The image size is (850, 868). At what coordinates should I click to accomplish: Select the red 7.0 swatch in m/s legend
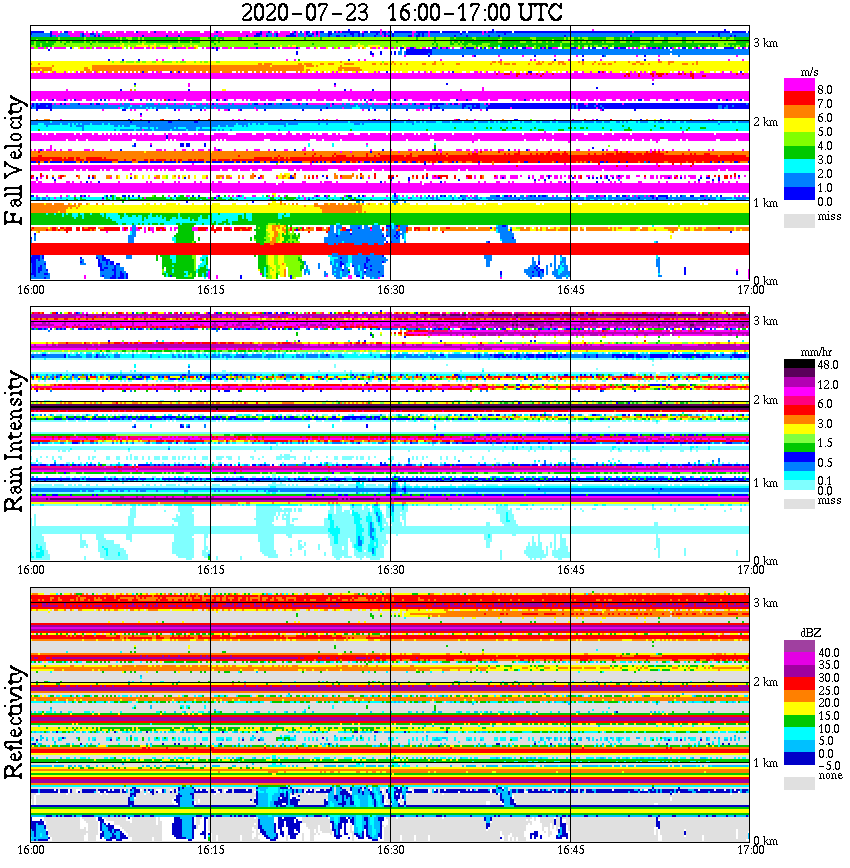[x=799, y=99]
